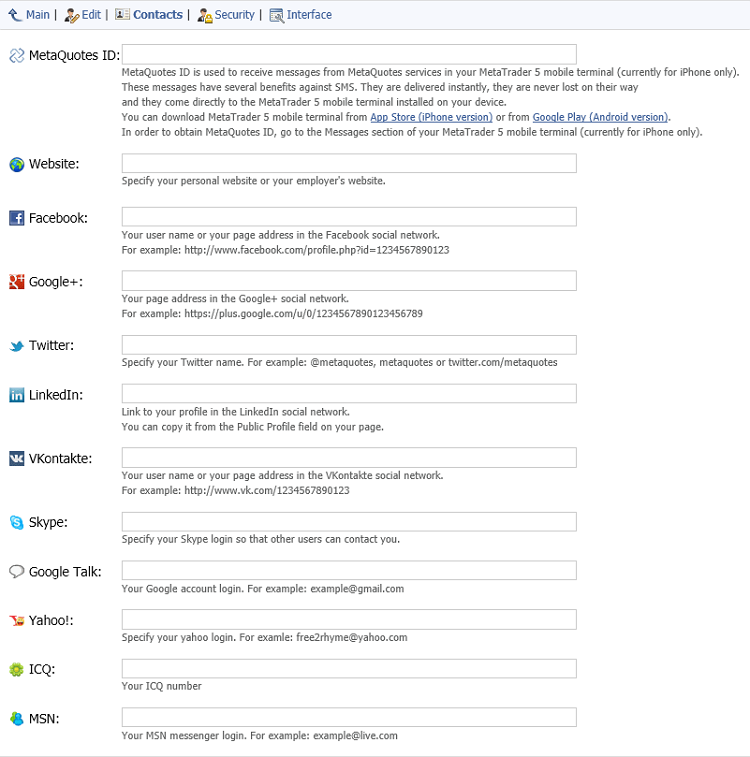750x757 pixels.
Task: Click the MSN messenger icon
Action: (16, 719)
